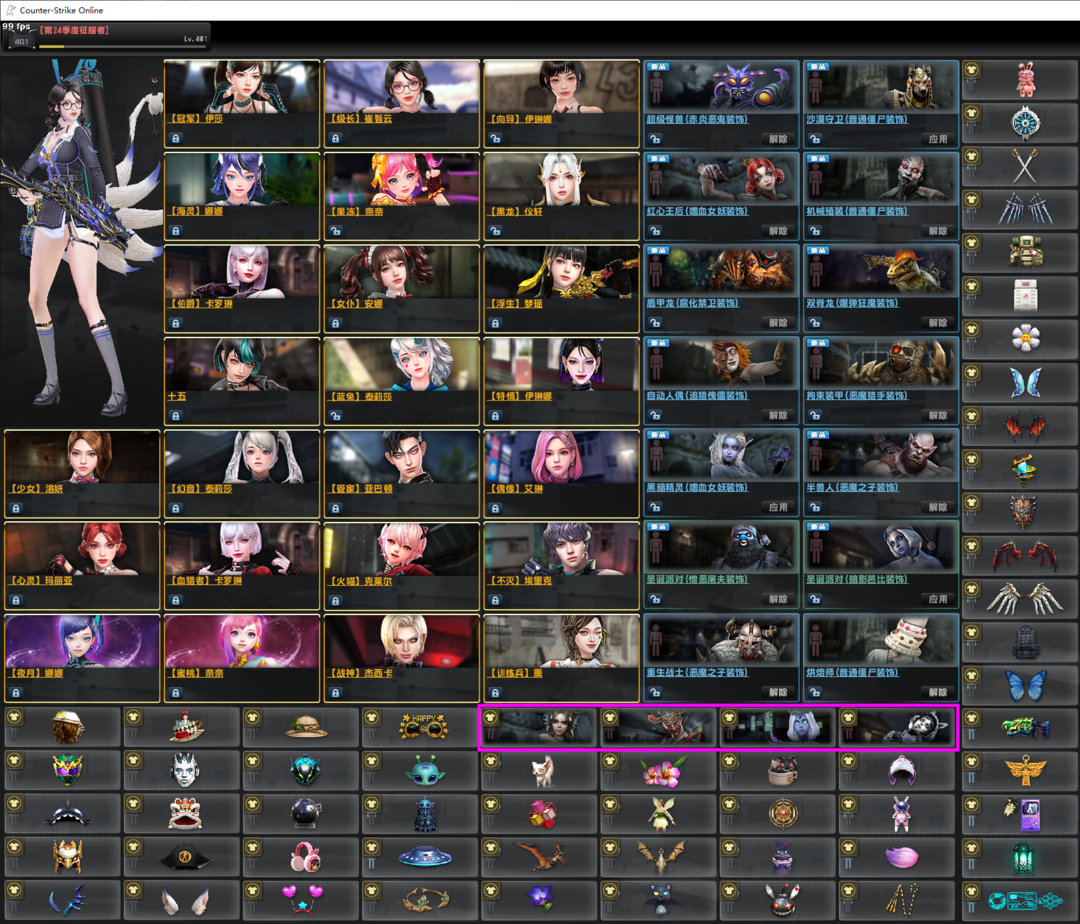
Task: Choose the teal glowing lantern accessory
Action: [1025, 857]
